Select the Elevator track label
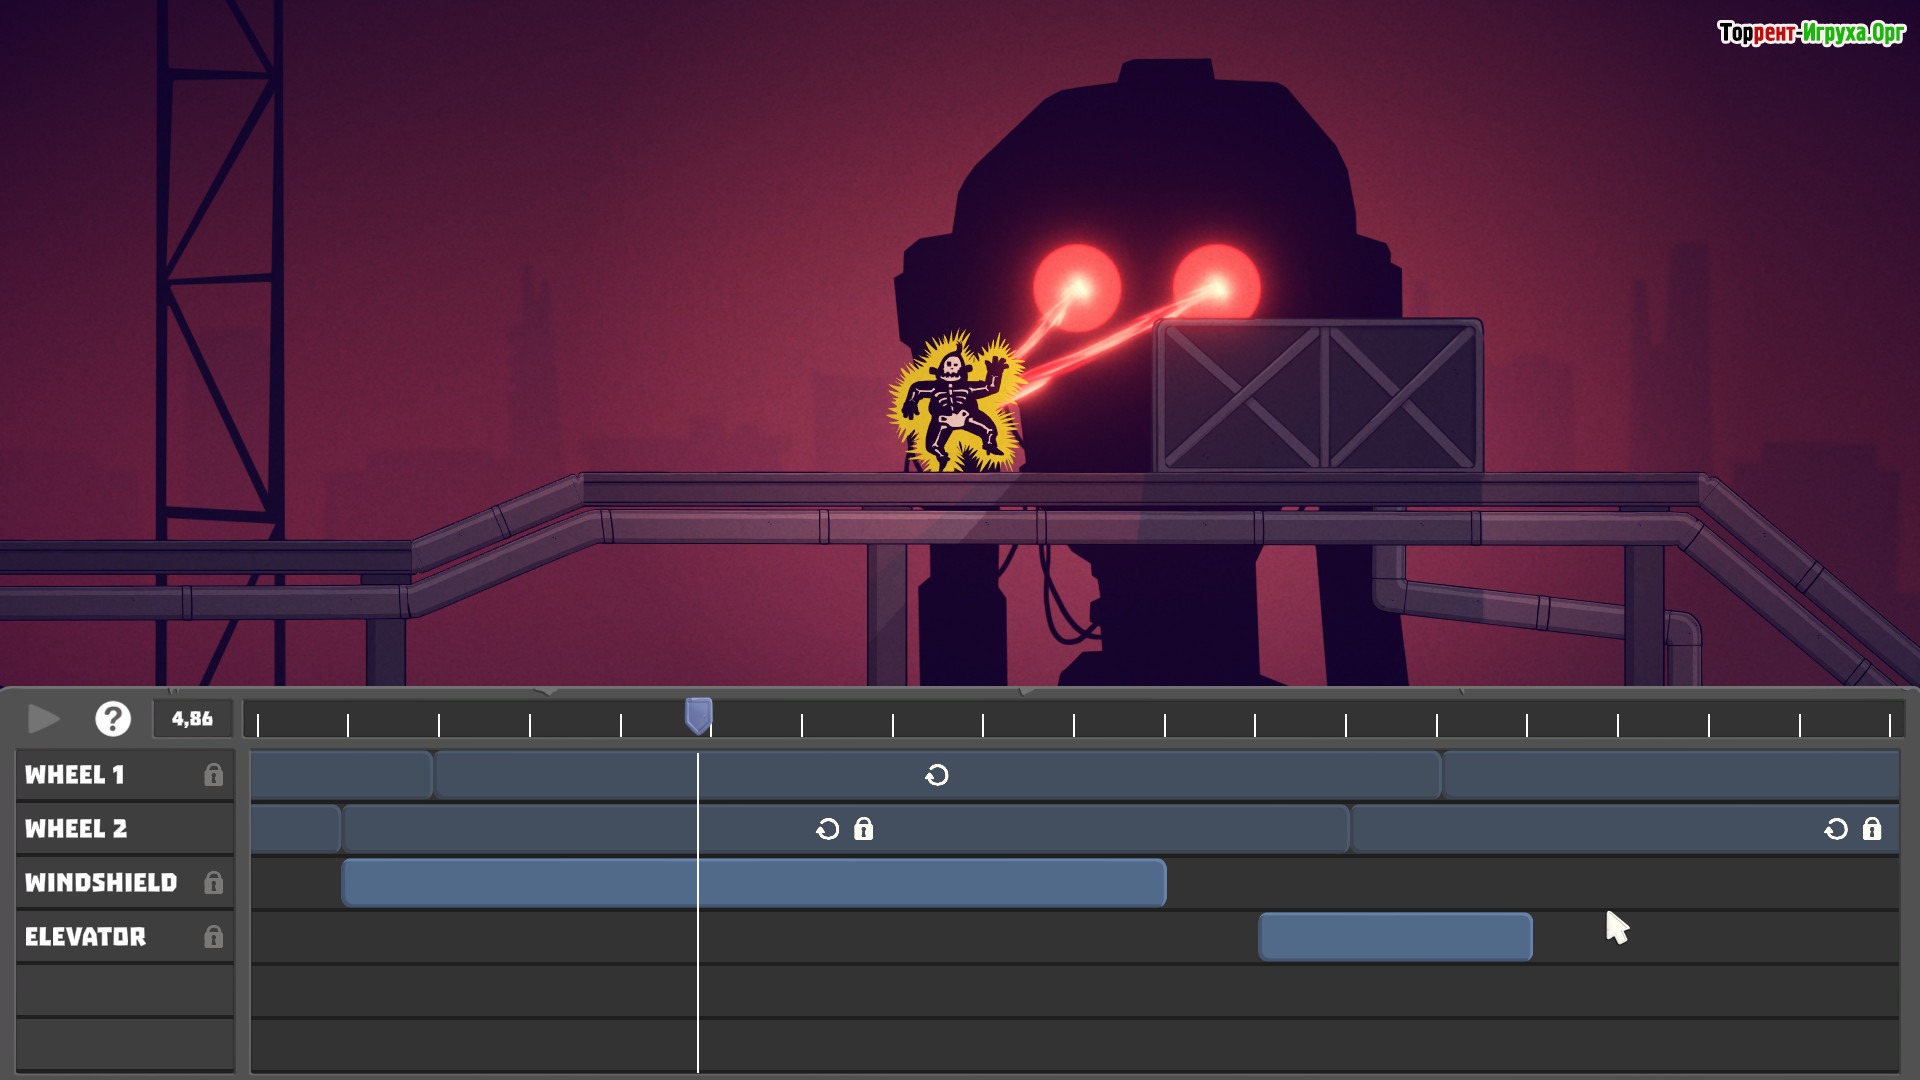1920x1080 pixels. (86, 937)
